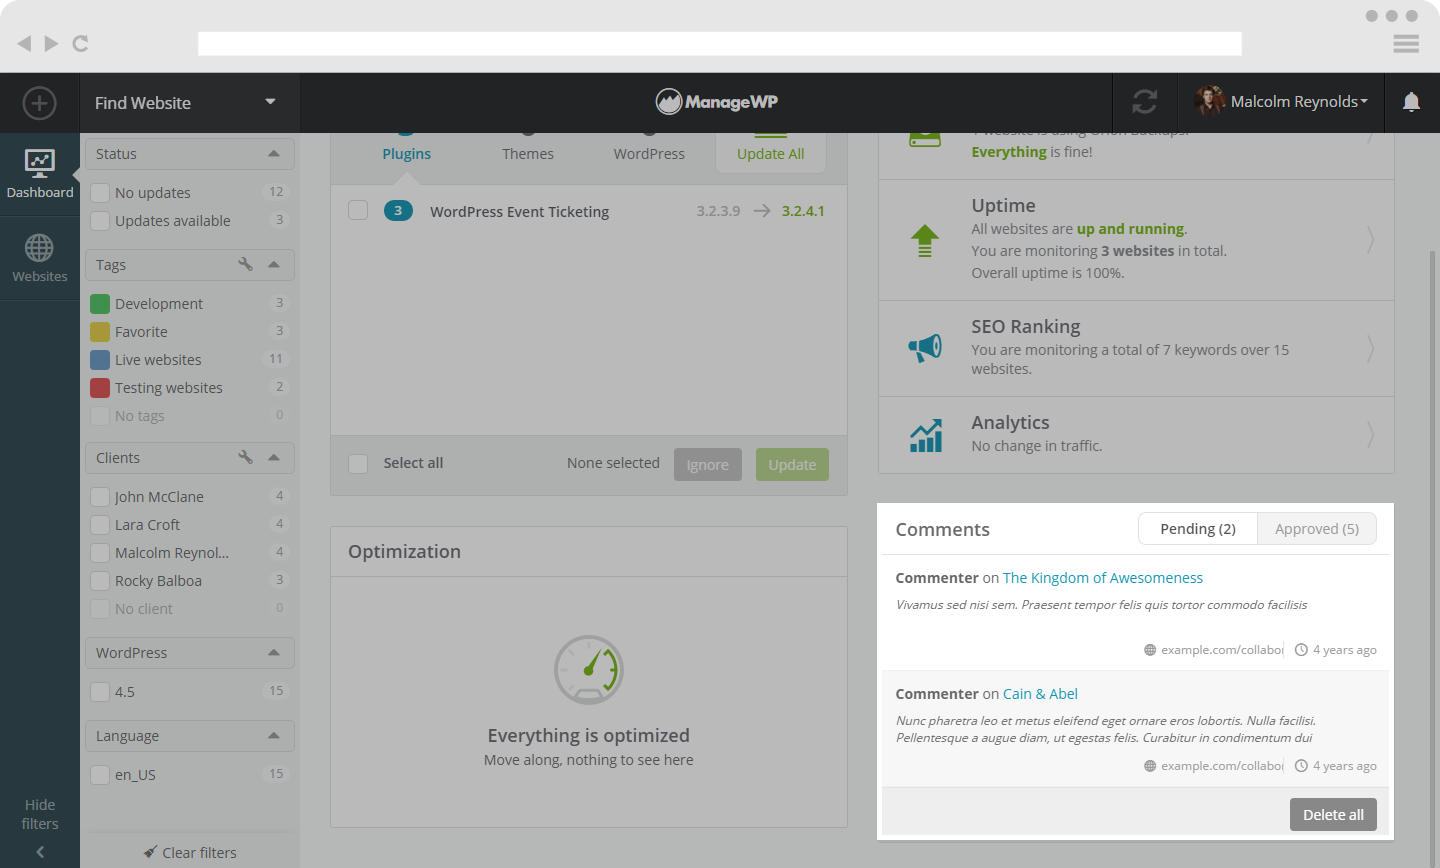Open the Websites globe icon
This screenshot has width=1440, height=868.
click(40, 247)
